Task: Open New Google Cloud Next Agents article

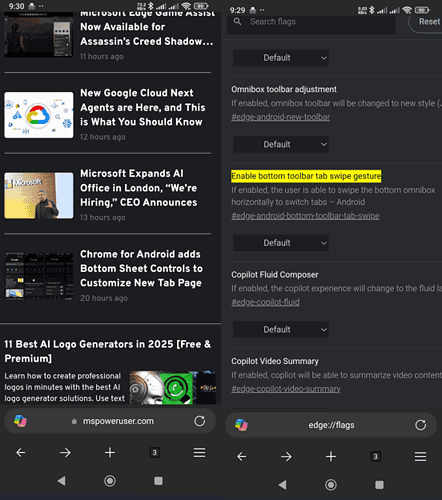Action: click(143, 107)
